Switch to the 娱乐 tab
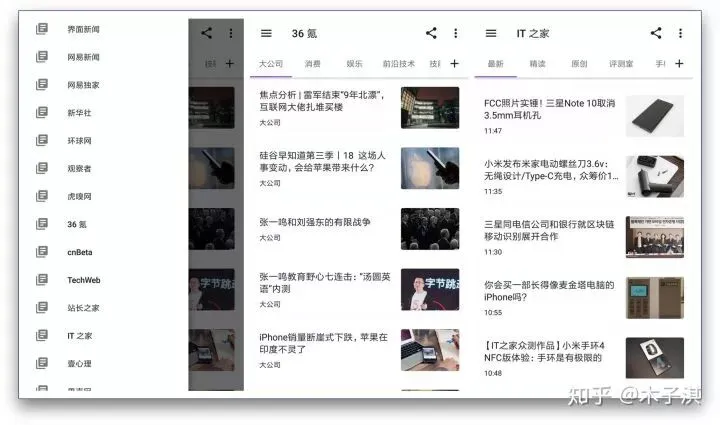The width and height of the screenshot is (720, 425). pos(354,64)
